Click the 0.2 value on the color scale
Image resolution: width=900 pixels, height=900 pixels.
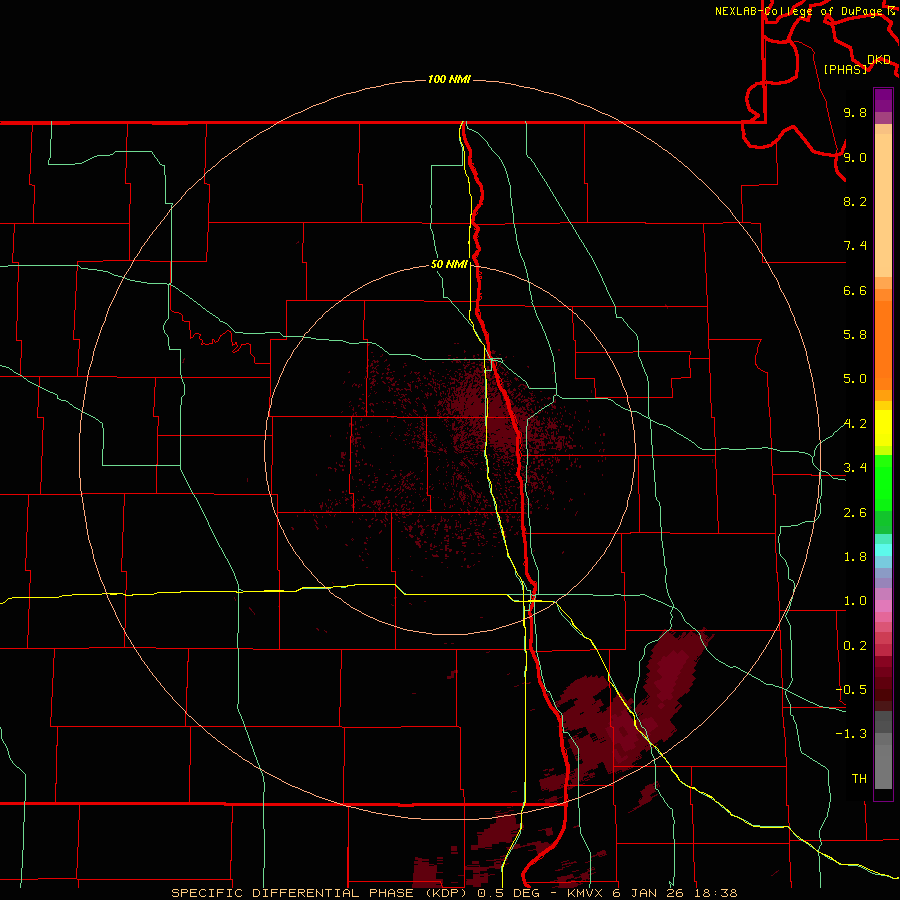click(855, 646)
